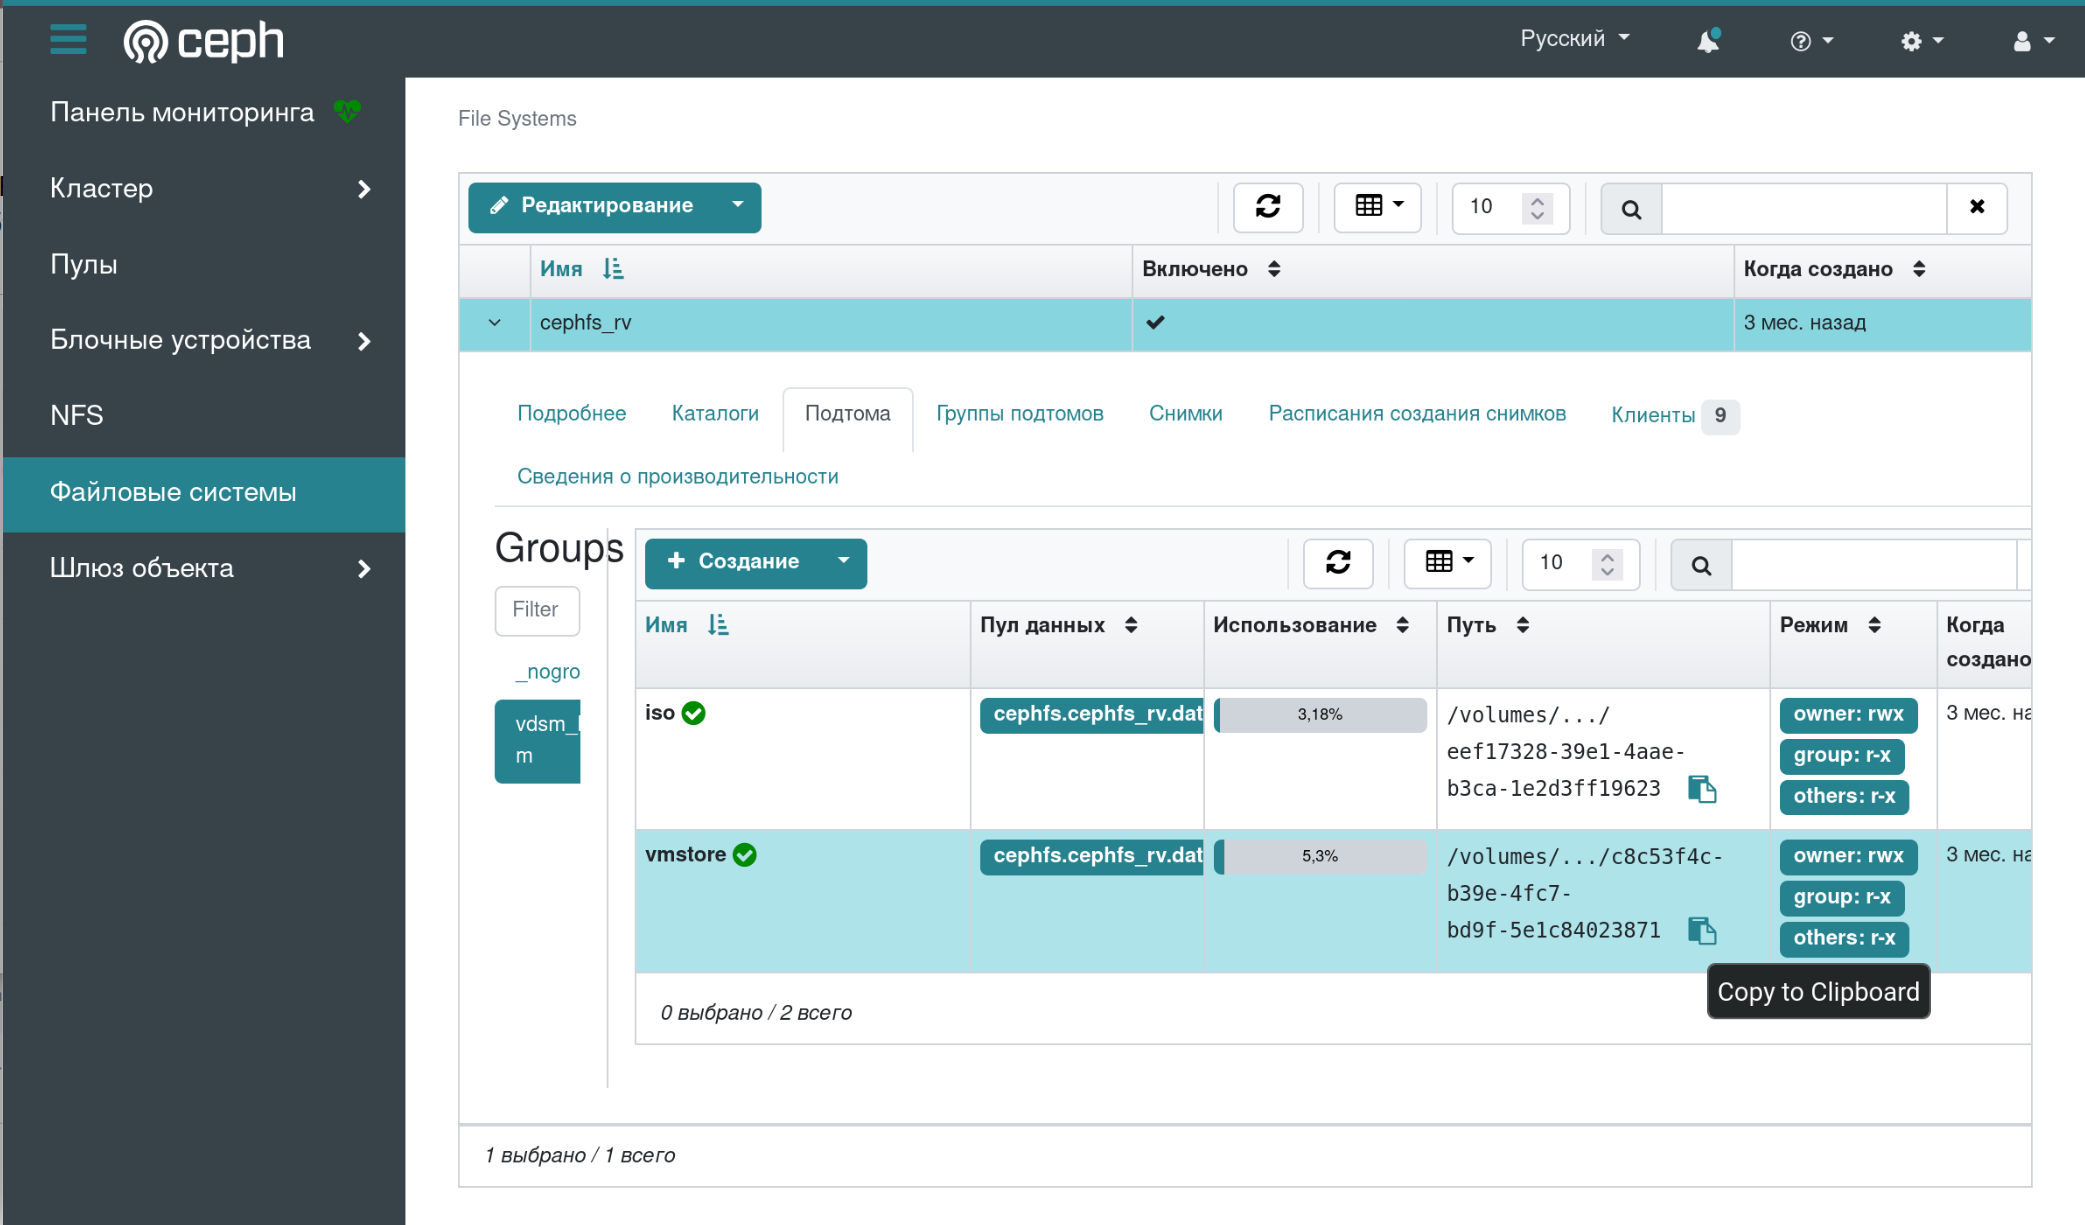Select the _nogroup subvolume group
The height and width of the screenshot is (1225, 2085).
tap(547, 672)
